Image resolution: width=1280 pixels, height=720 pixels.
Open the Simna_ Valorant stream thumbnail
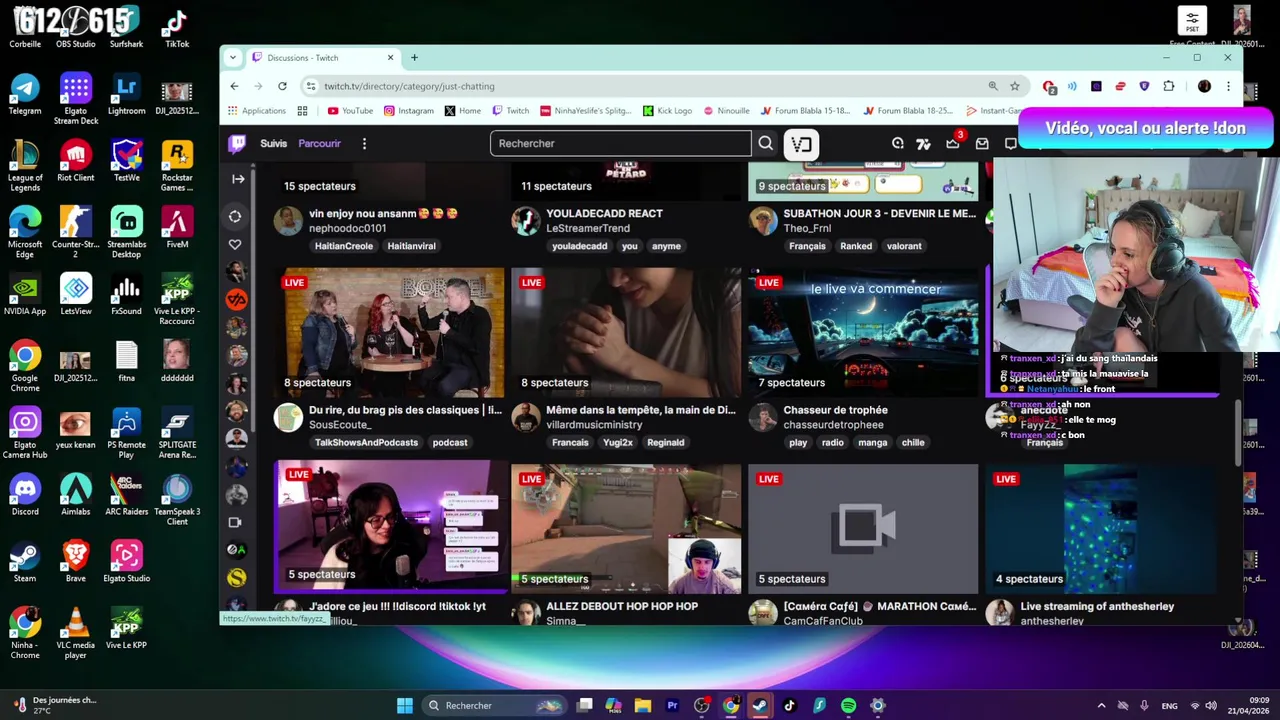pyautogui.click(x=626, y=529)
